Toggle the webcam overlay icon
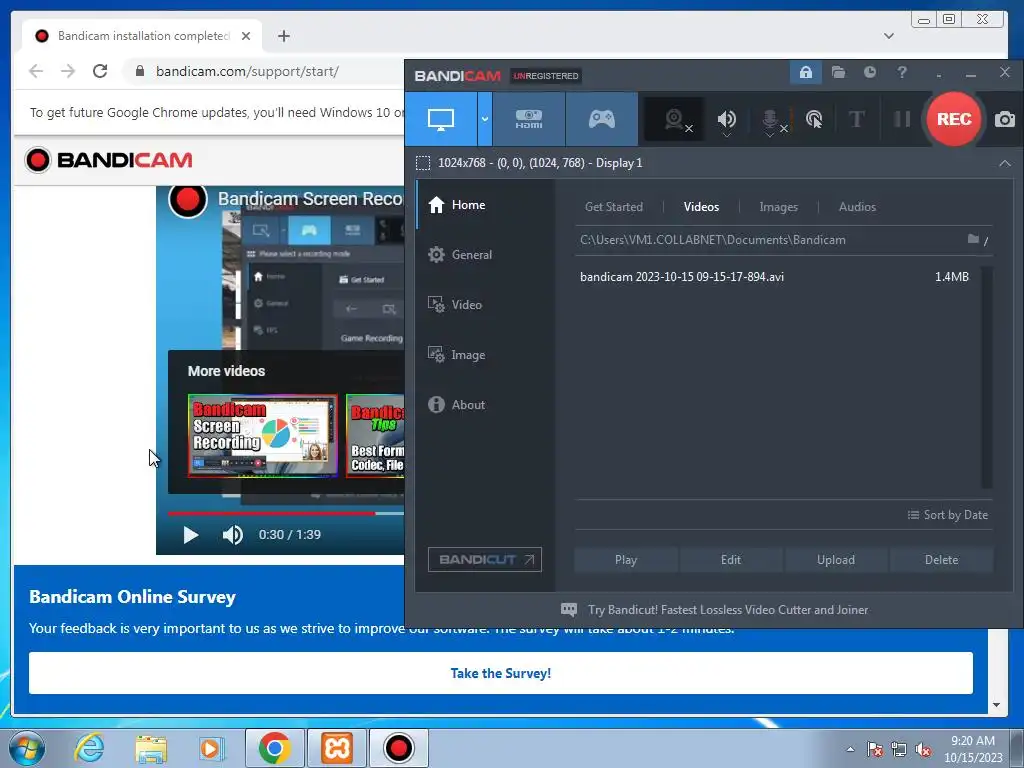This screenshot has width=1024, height=768. [x=674, y=120]
